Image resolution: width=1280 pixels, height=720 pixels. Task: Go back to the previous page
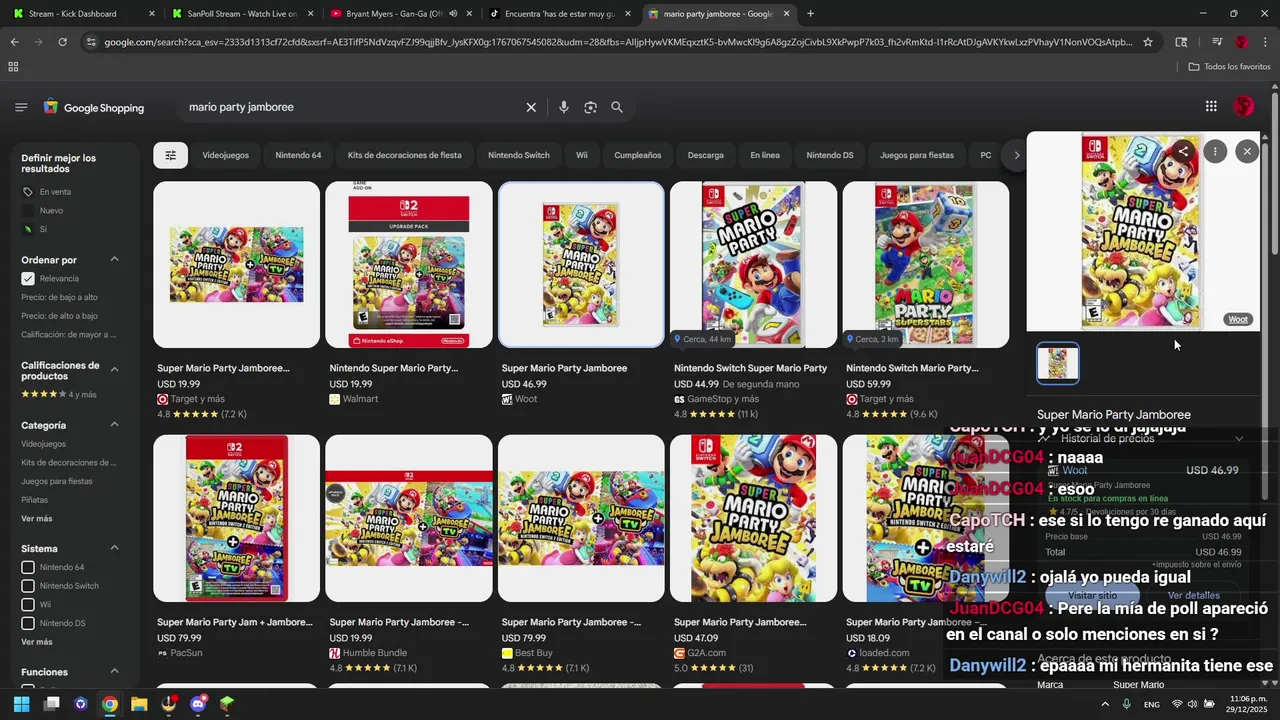click(x=14, y=42)
